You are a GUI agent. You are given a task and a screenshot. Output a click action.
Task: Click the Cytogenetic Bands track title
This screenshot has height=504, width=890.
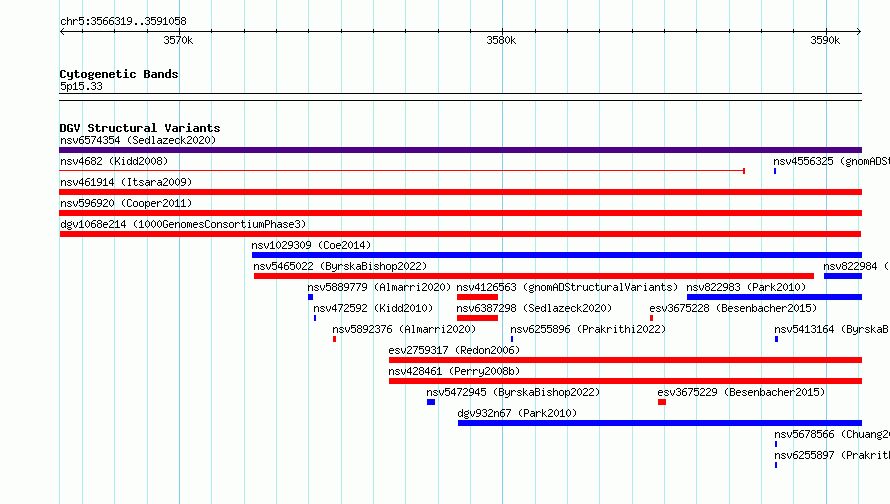pyautogui.click(x=119, y=74)
